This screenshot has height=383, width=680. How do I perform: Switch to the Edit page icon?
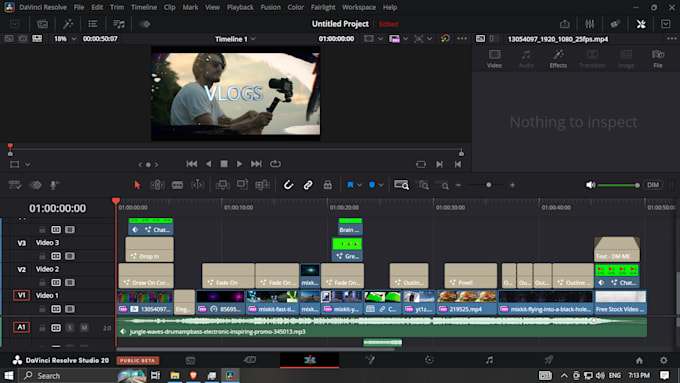pyautogui.click(x=310, y=360)
